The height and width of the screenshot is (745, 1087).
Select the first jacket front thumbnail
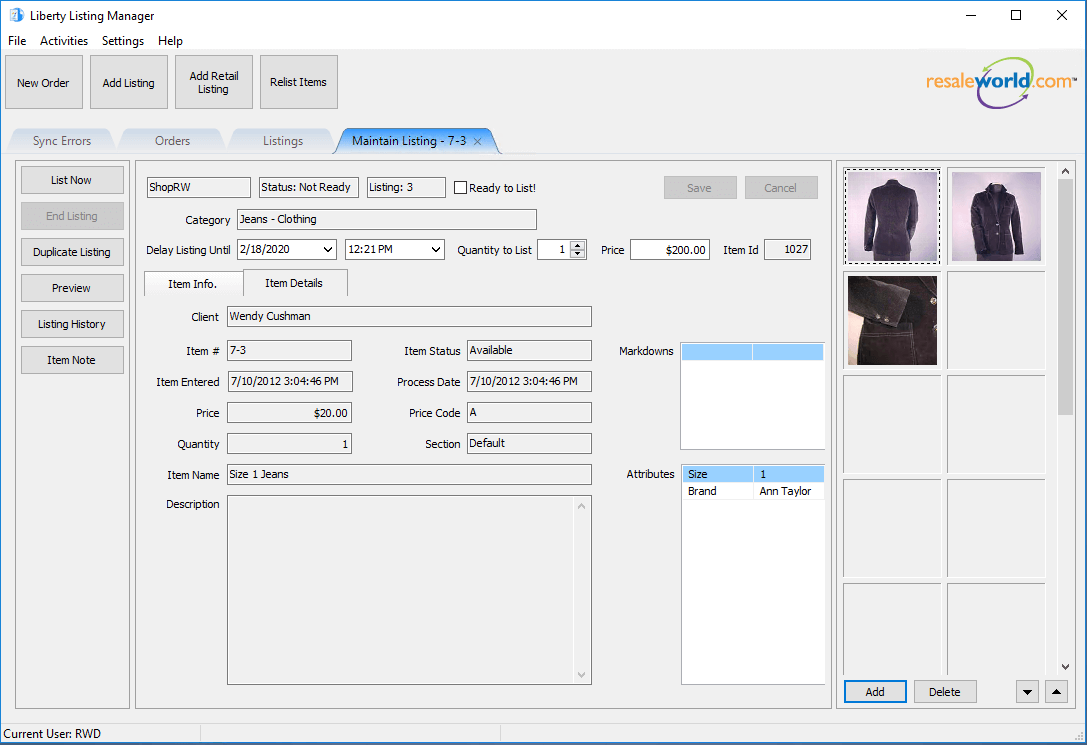[x=892, y=216]
